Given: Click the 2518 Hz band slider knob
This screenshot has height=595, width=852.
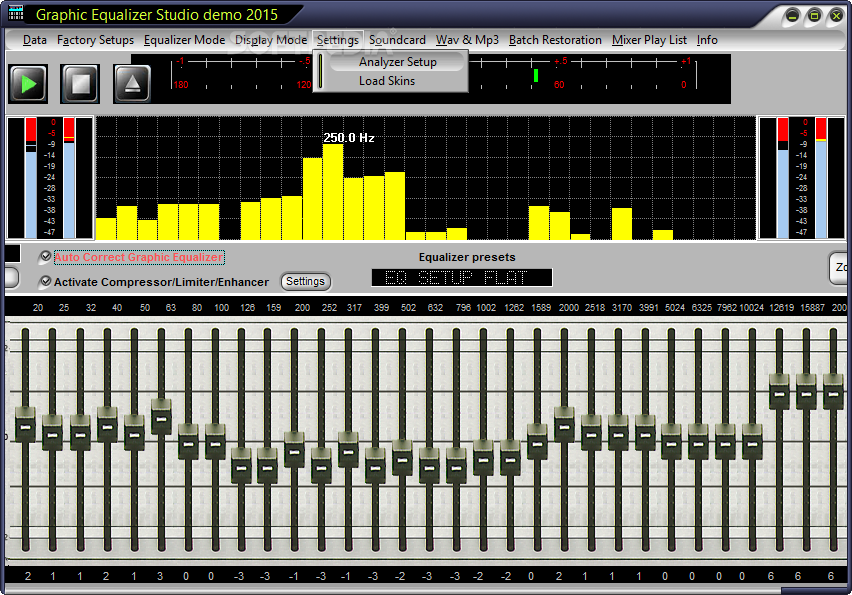Looking at the screenshot, I should tap(591, 433).
